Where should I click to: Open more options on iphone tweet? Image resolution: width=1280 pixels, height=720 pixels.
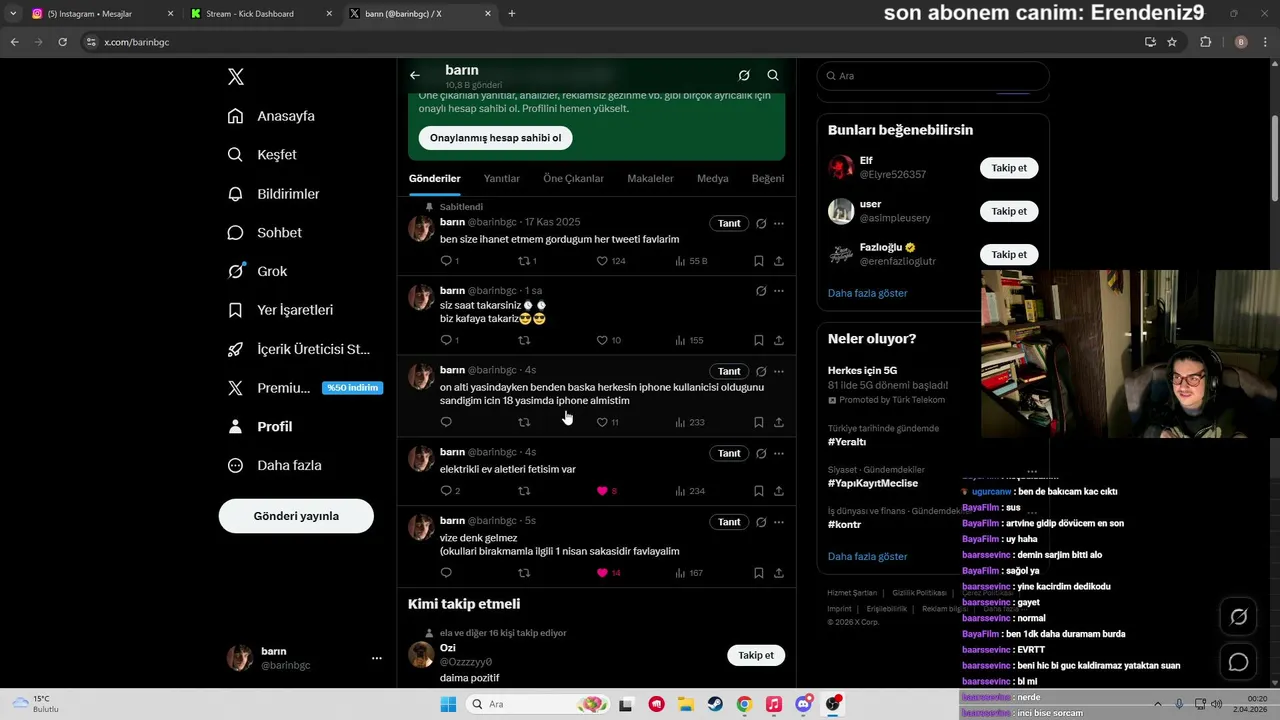coord(779,371)
